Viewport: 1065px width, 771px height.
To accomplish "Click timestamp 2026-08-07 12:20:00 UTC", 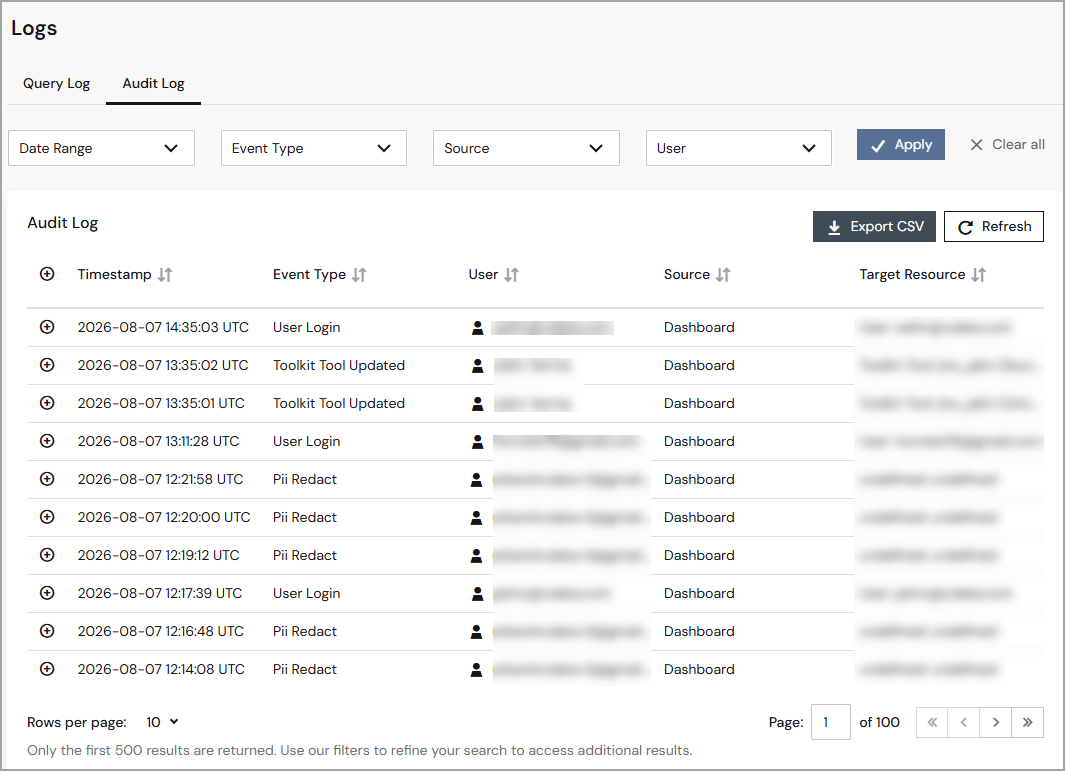I will coord(164,518).
